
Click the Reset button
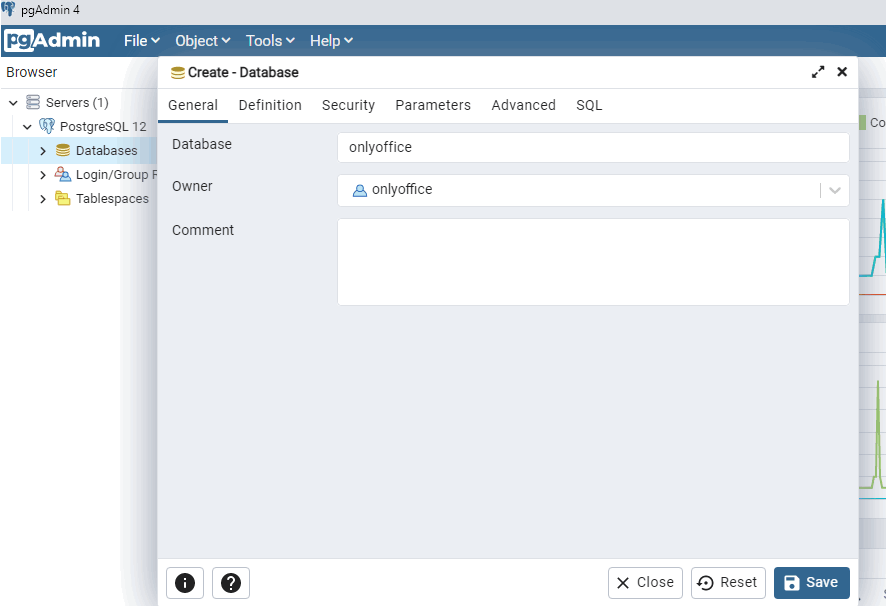click(728, 582)
